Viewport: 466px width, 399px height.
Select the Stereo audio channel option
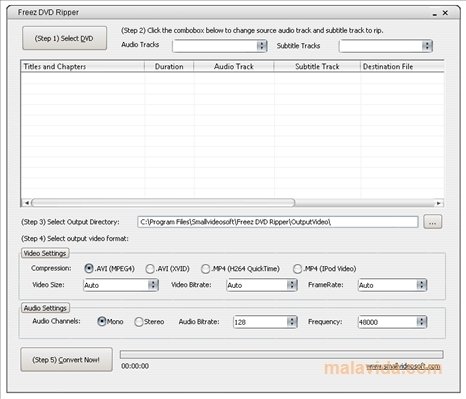point(149,322)
